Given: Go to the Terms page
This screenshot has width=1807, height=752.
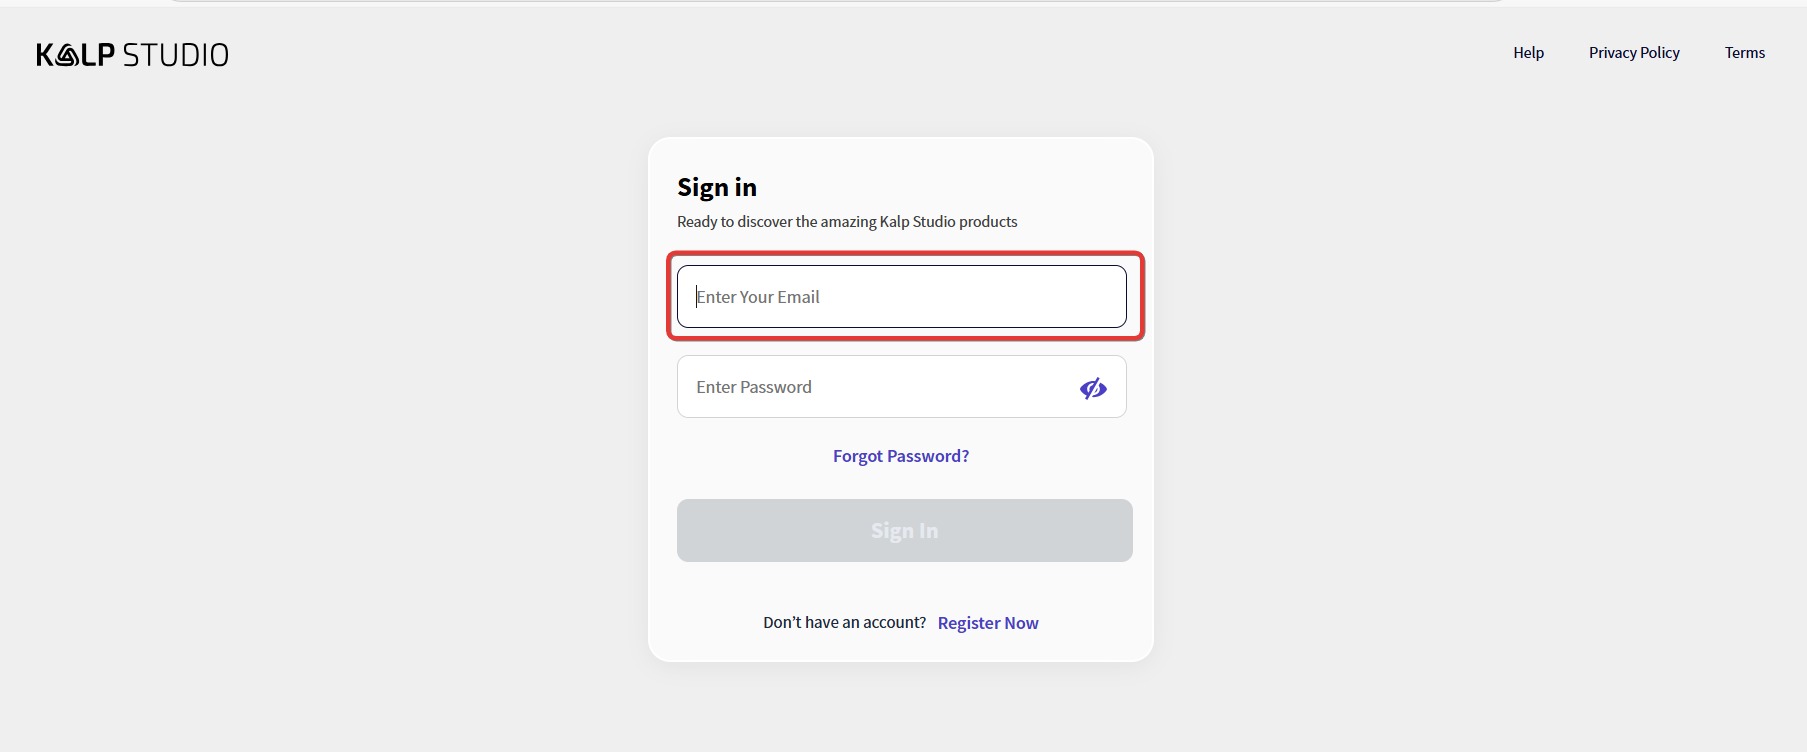Looking at the screenshot, I should (1744, 53).
